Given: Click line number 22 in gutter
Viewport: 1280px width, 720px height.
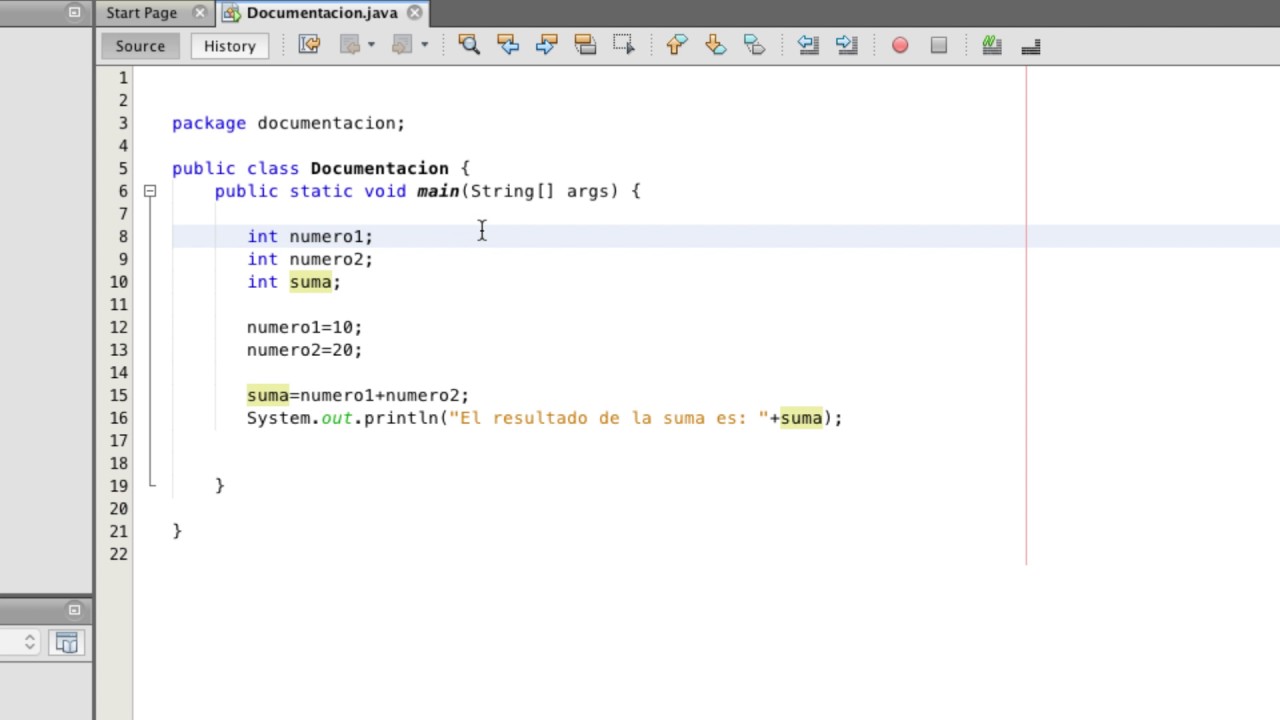Looking at the screenshot, I should (119, 554).
